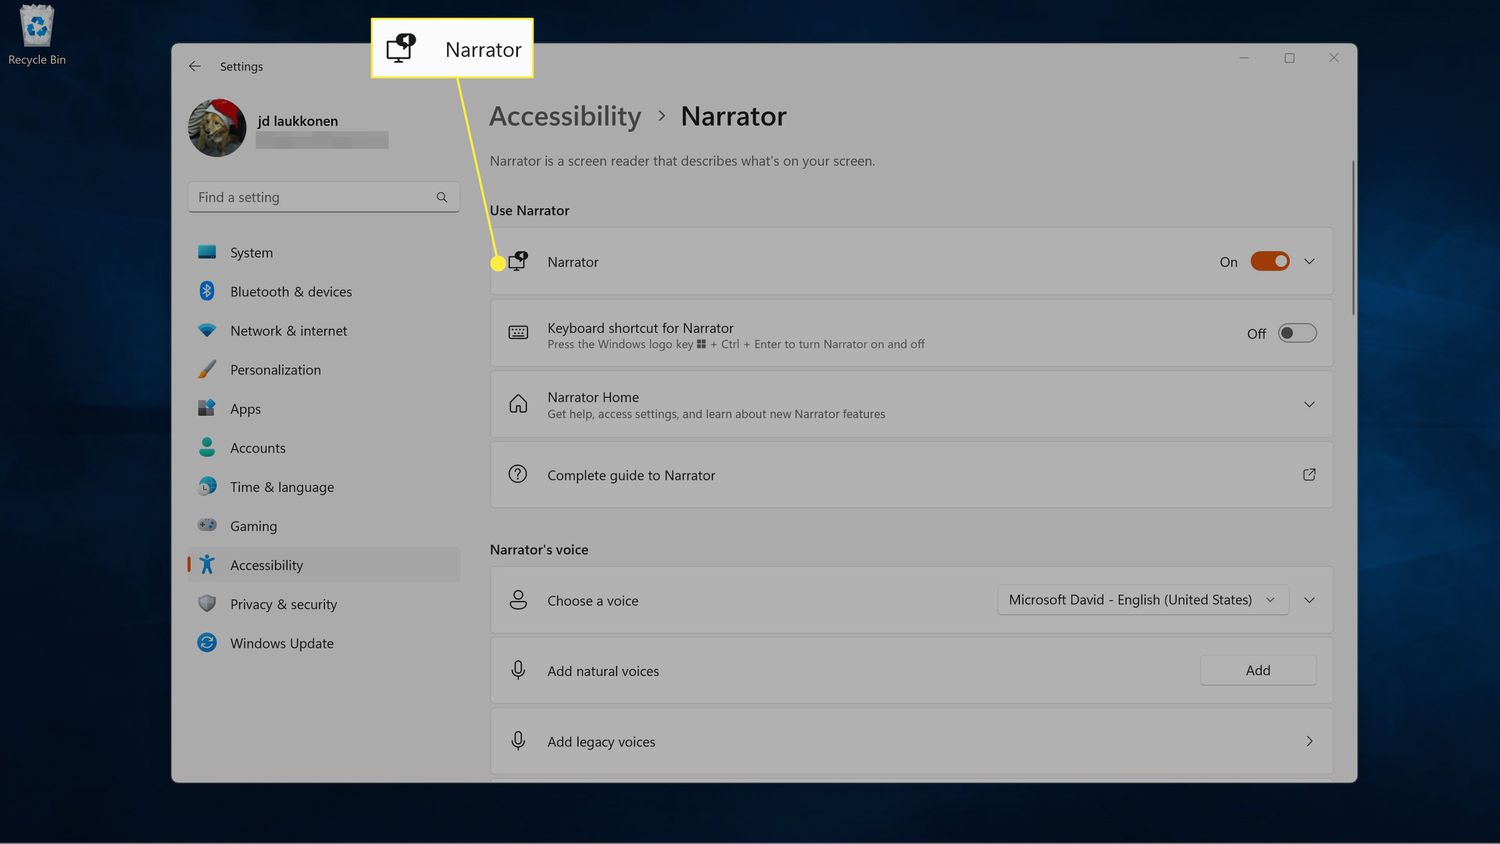Click the Narrator page title heading
1500x844 pixels.
click(733, 116)
